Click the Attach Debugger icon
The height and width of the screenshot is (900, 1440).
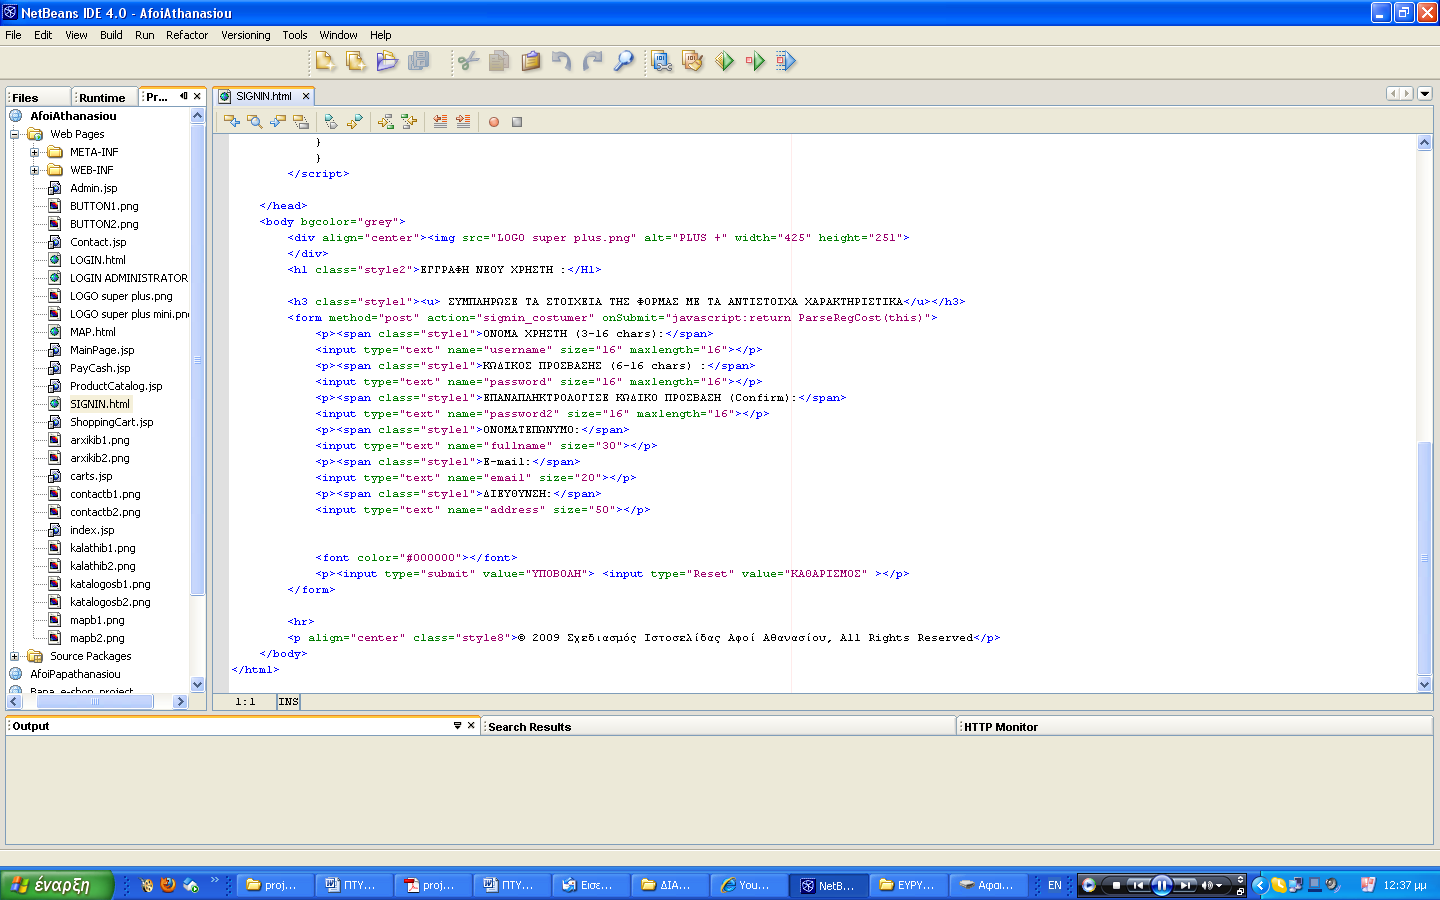pos(786,61)
